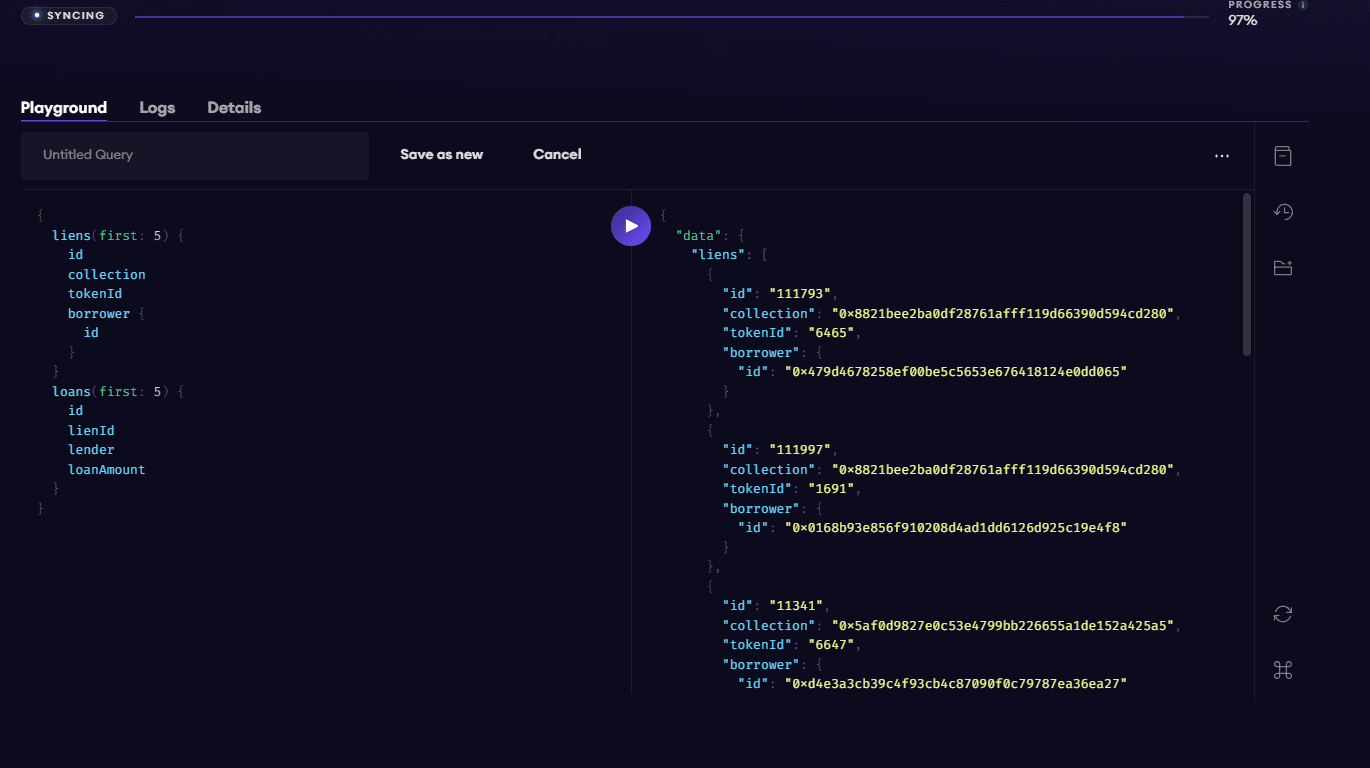The width and height of the screenshot is (1370, 768).
Task: Open the Details tab
Action: coord(234,108)
